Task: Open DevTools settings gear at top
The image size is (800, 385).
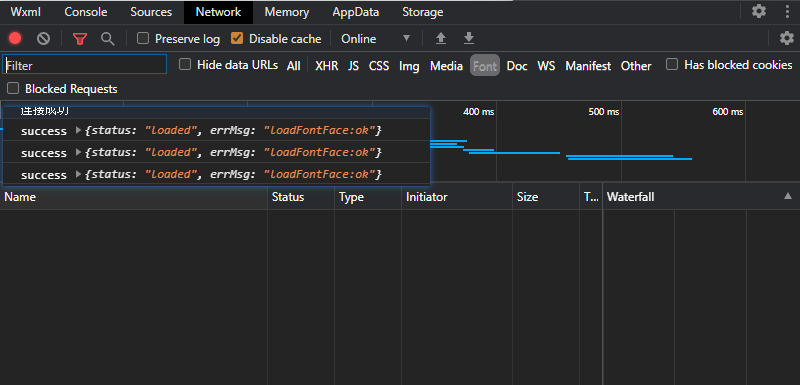Action: tap(759, 11)
